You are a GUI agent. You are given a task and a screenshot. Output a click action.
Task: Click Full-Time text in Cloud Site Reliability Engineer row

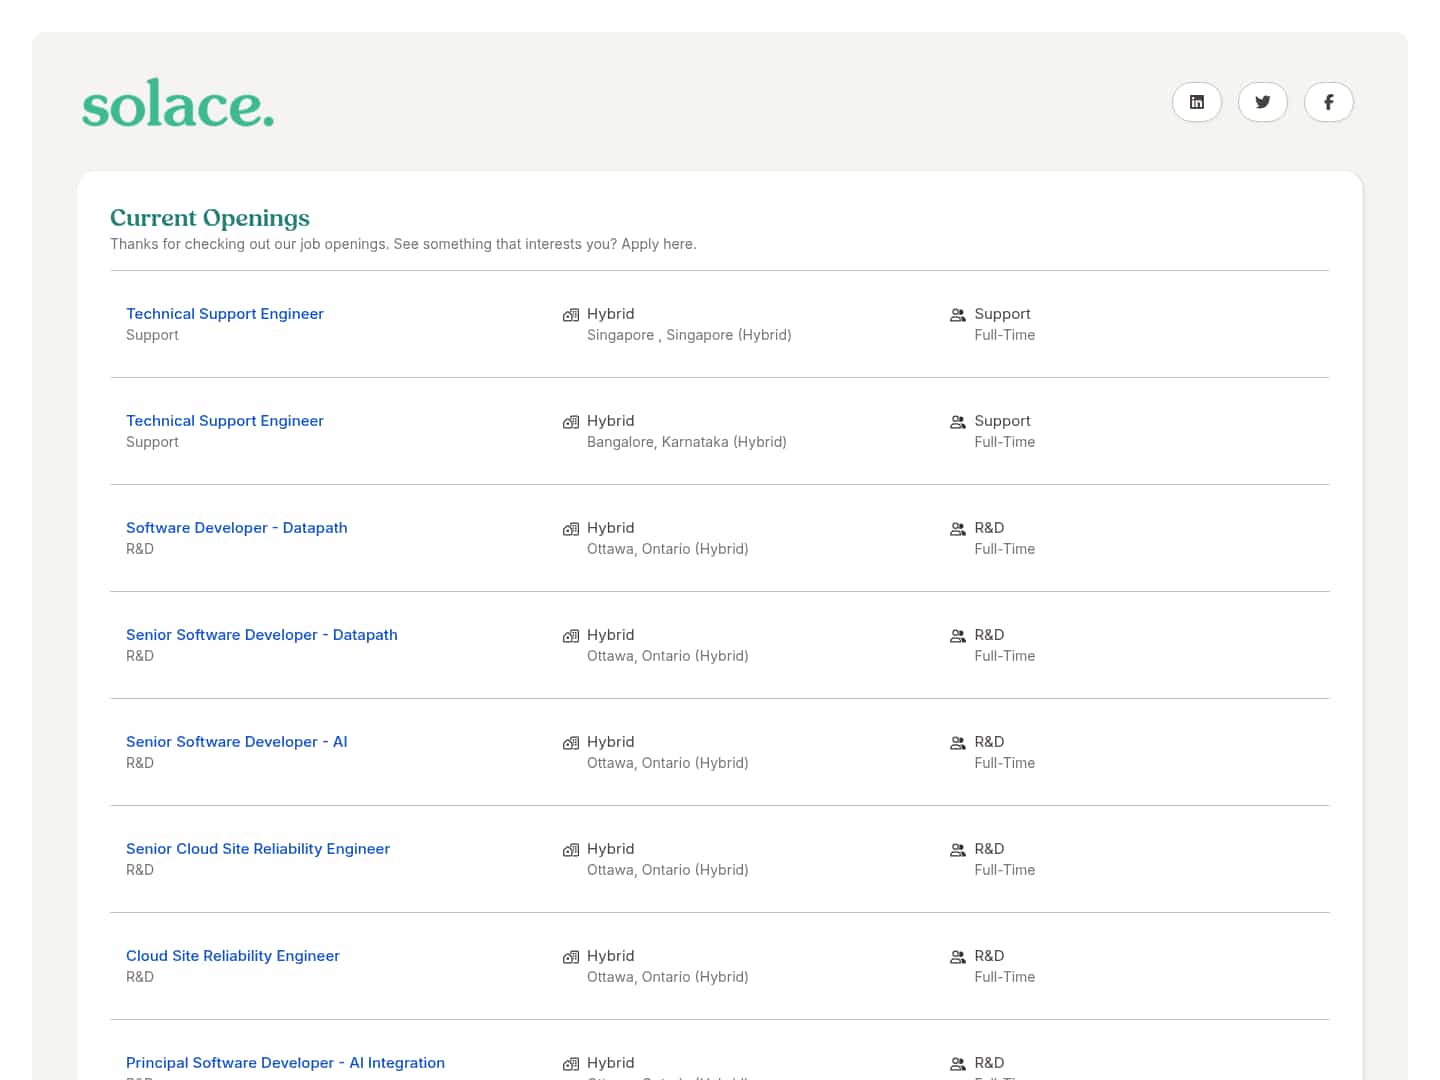pyautogui.click(x=1005, y=977)
